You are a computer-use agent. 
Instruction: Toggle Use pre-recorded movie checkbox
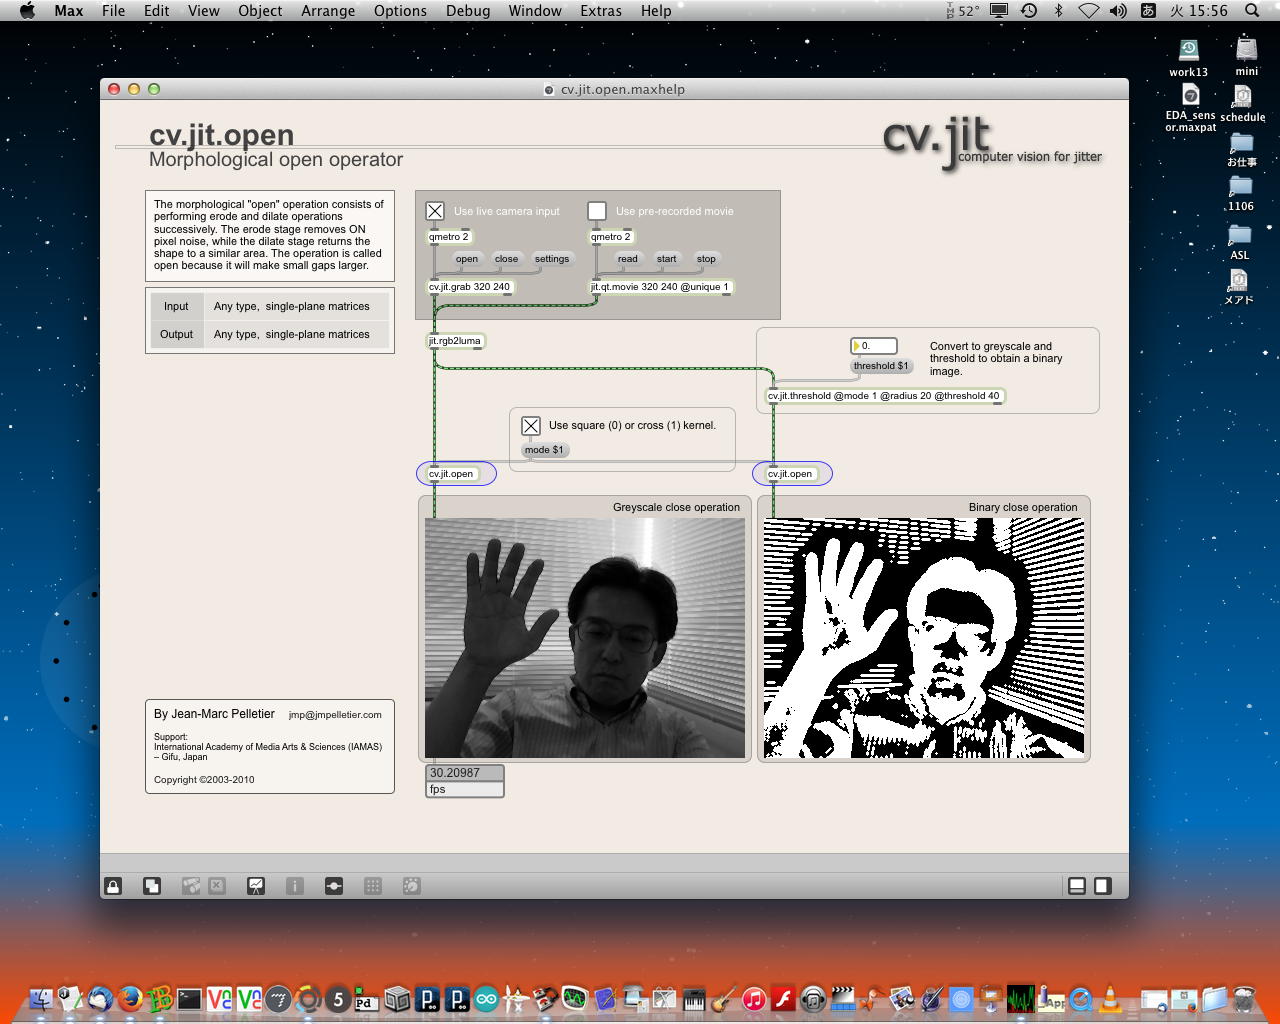(x=597, y=211)
